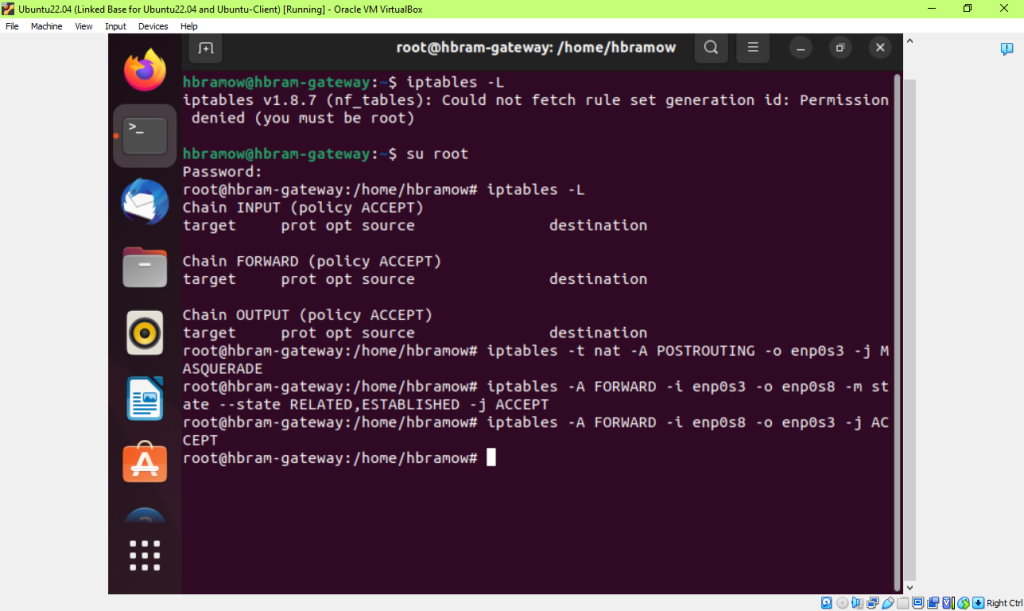Viewport: 1024px width, 611px height.
Task: Click the VM view scroll-up arrow
Action: point(910,41)
